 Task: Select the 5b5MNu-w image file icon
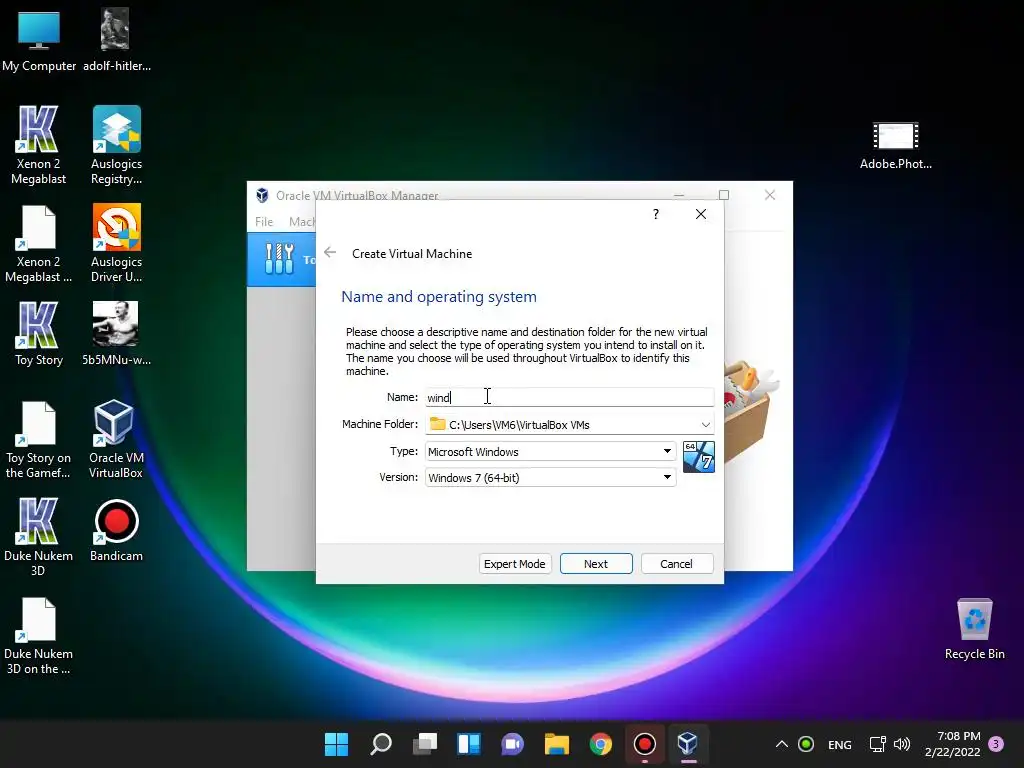coord(116,334)
